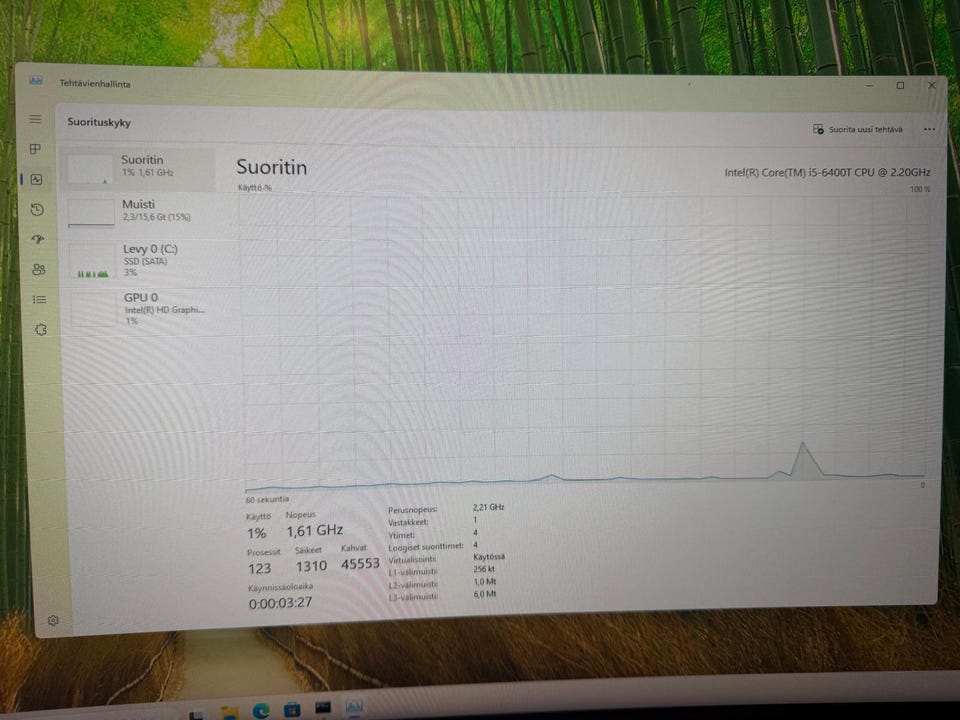Select the Levy 0 (C:) entry
Screen dimensions: 960x720
[x=142, y=260]
